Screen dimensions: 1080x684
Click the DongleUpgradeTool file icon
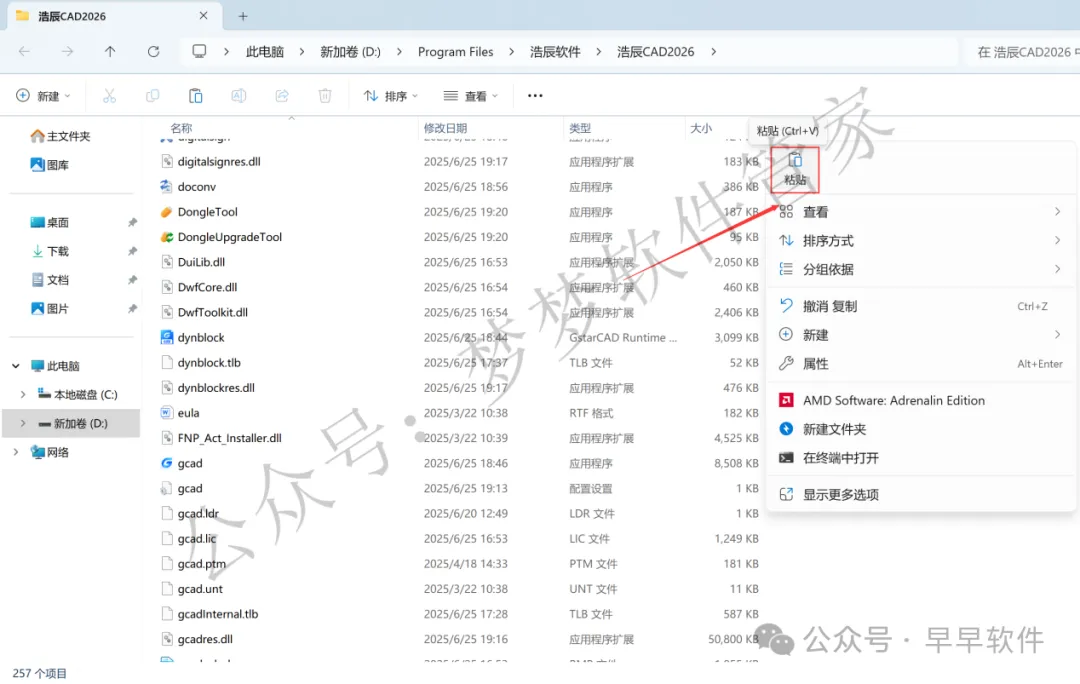pyautogui.click(x=167, y=237)
